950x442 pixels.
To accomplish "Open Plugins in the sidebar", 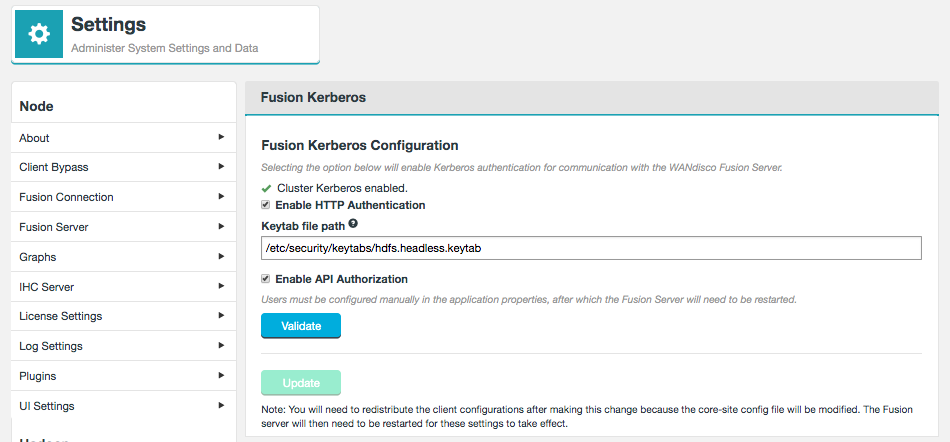I will pos(124,376).
